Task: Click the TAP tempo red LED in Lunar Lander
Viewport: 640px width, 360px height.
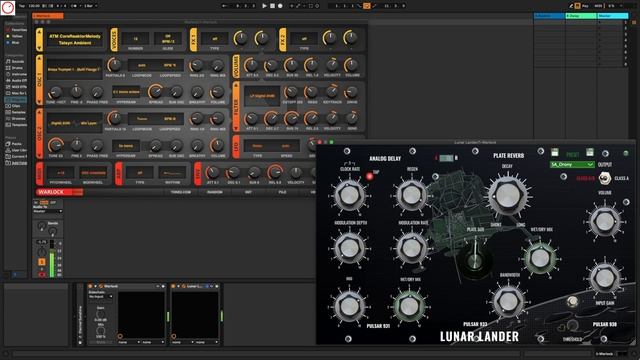Action: point(370,176)
